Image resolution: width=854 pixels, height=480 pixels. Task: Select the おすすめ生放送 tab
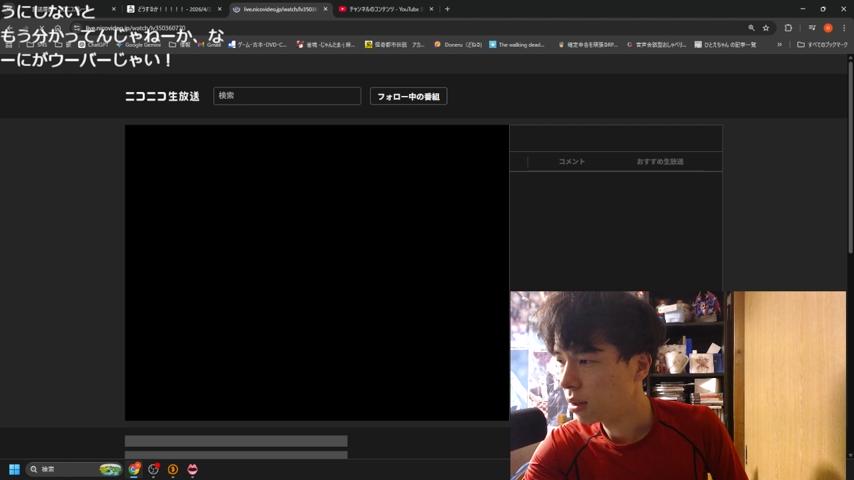point(660,162)
